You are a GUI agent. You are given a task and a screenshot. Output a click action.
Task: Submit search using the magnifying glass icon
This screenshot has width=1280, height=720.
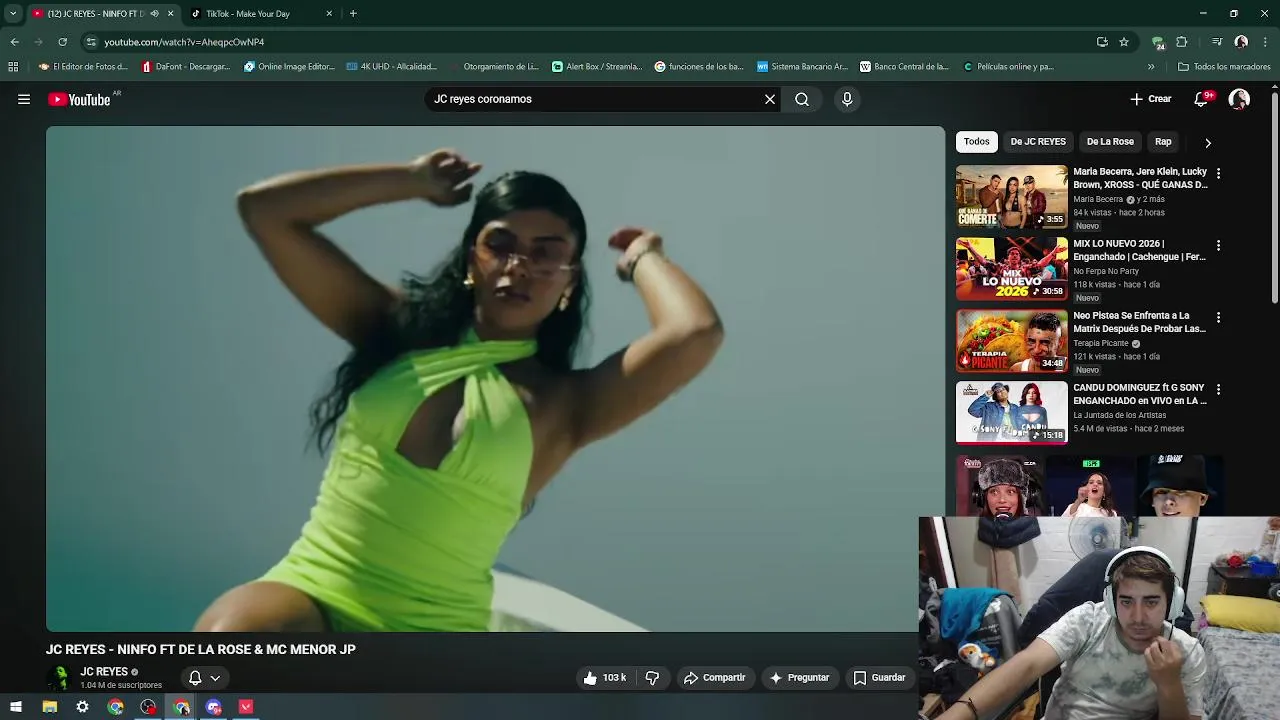coord(802,99)
